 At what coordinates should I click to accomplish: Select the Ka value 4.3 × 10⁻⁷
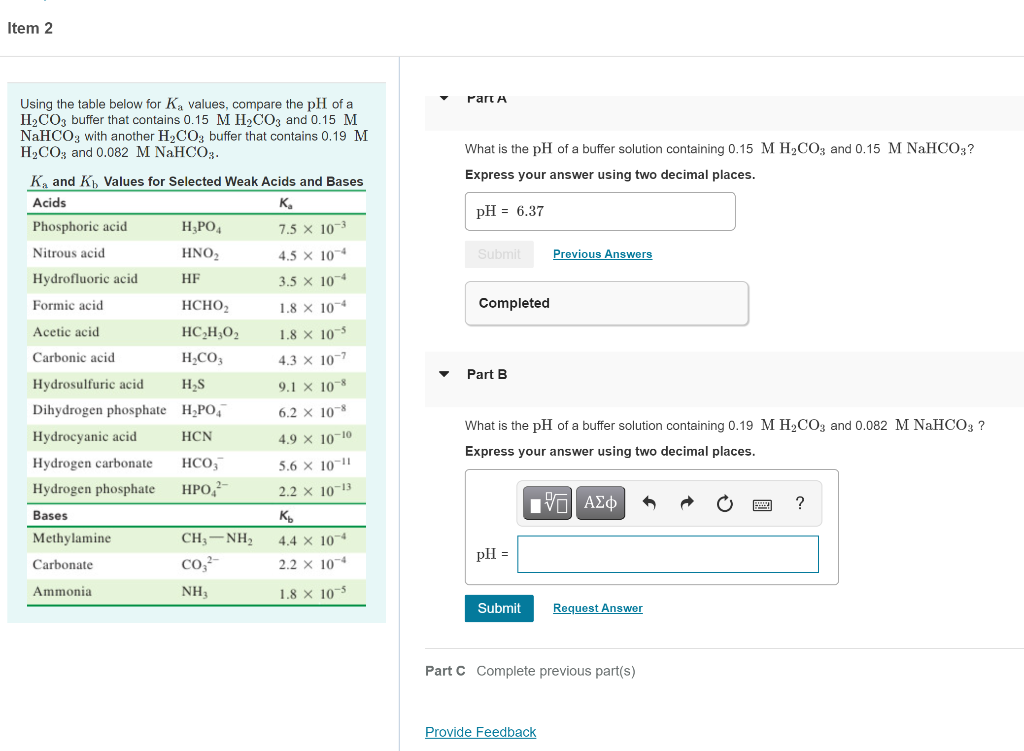tap(312, 359)
